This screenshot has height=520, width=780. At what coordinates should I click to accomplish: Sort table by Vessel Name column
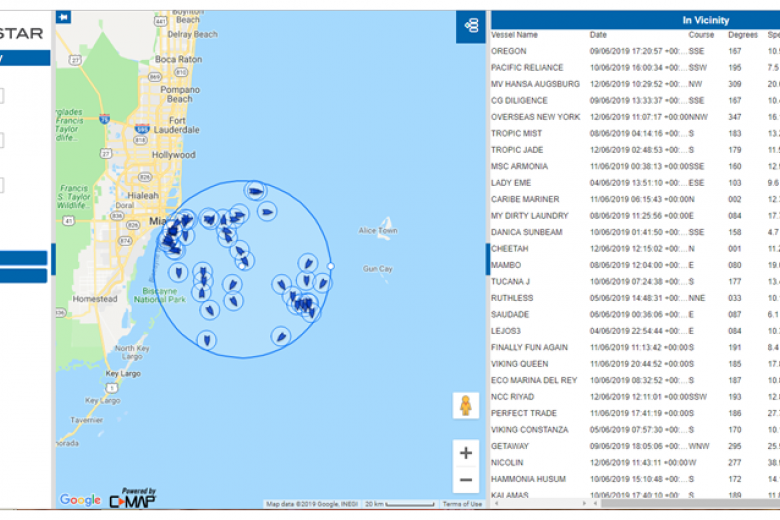pyautogui.click(x=514, y=35)
